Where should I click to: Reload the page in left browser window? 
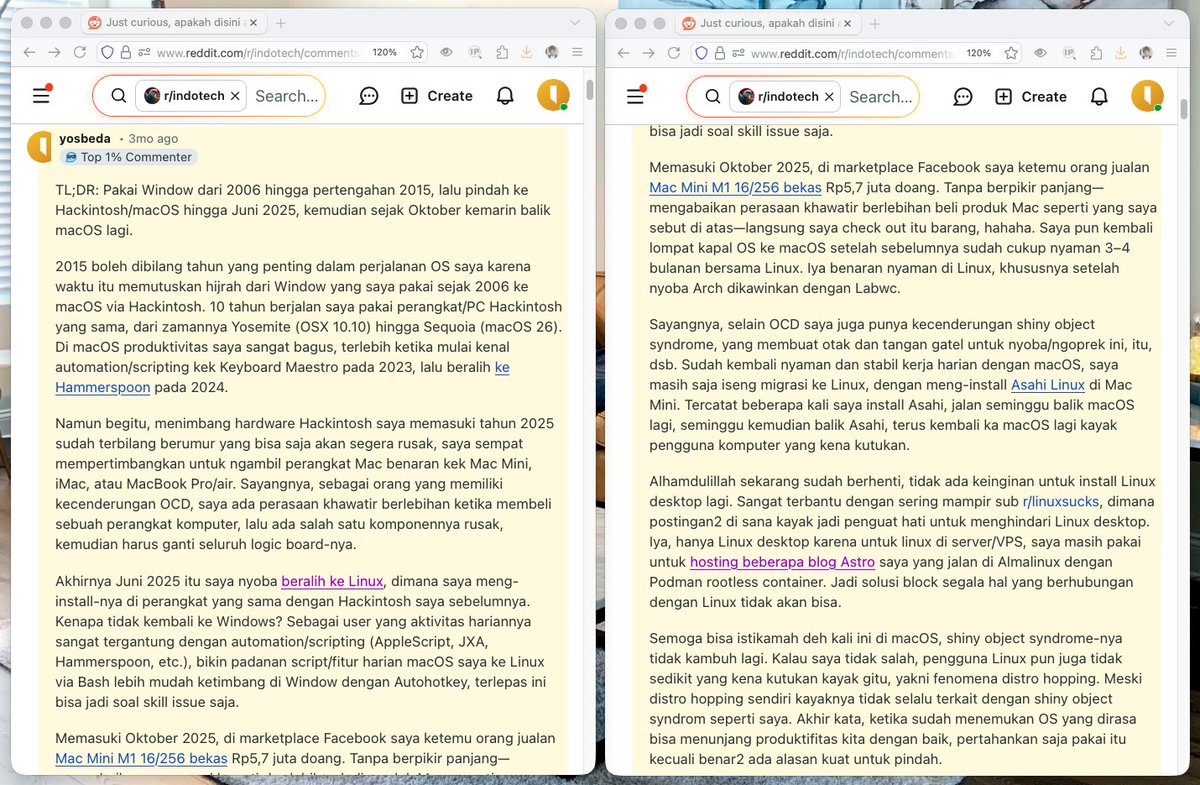pyautogui.click(x=80, y=52)
